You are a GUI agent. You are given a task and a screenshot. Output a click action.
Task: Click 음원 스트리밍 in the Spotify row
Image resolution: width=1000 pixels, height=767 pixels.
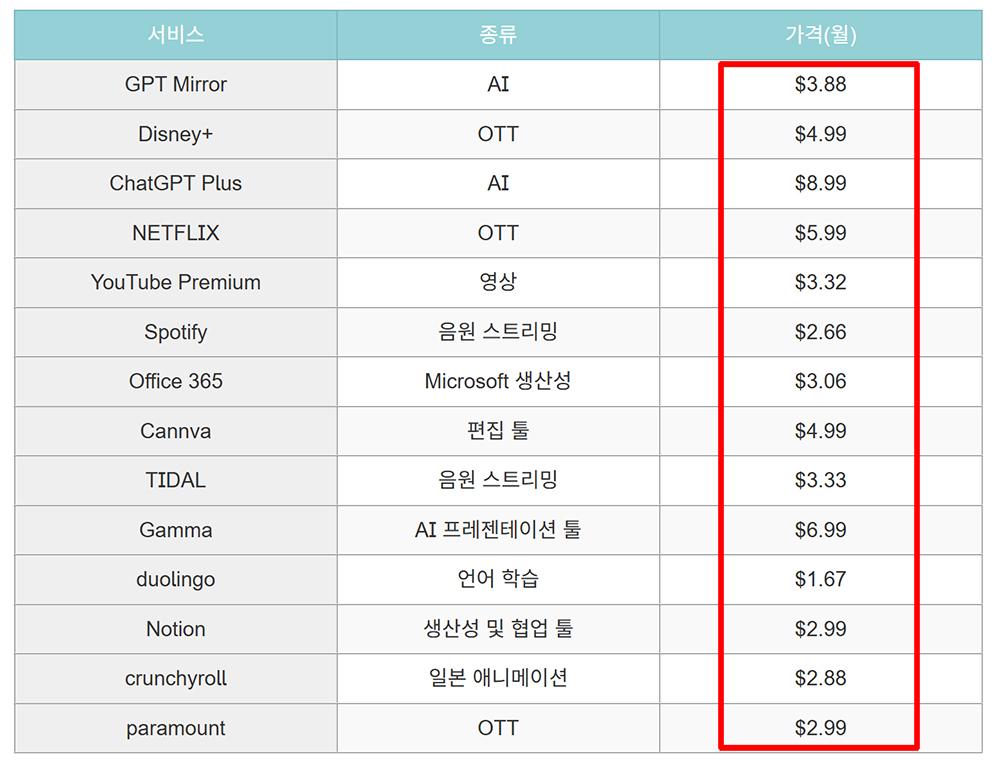click(498, 332)
